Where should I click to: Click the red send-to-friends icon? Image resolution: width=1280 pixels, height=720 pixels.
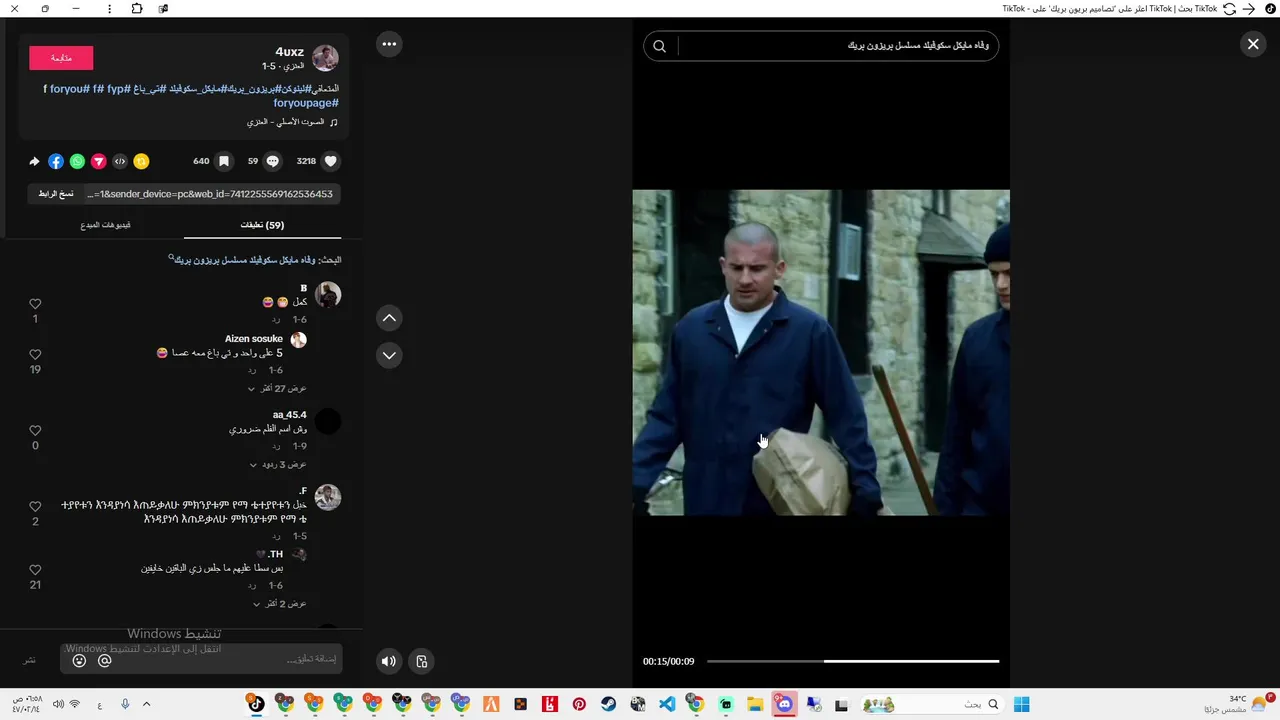click(x=98, y=161)
